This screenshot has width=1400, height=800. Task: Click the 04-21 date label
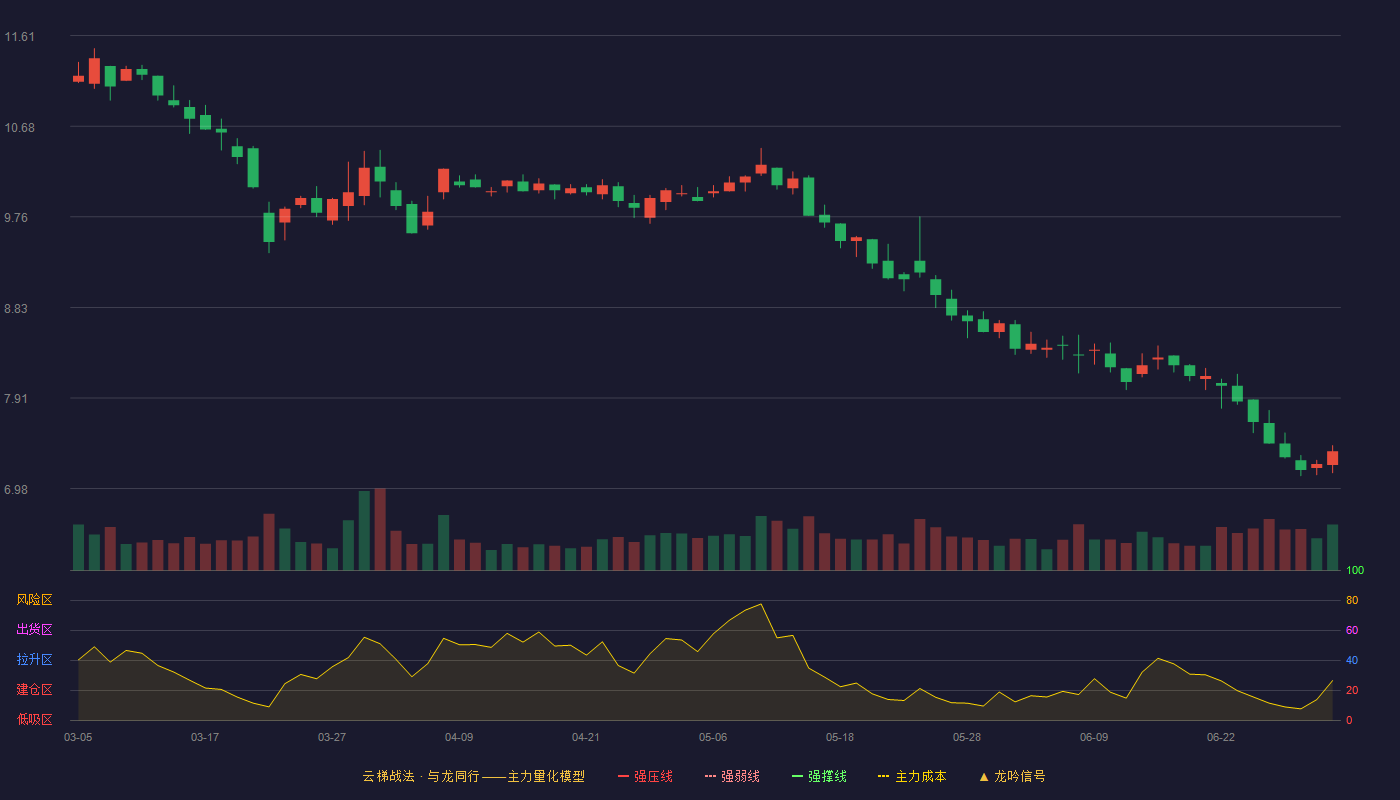click(x=586, y=737)
